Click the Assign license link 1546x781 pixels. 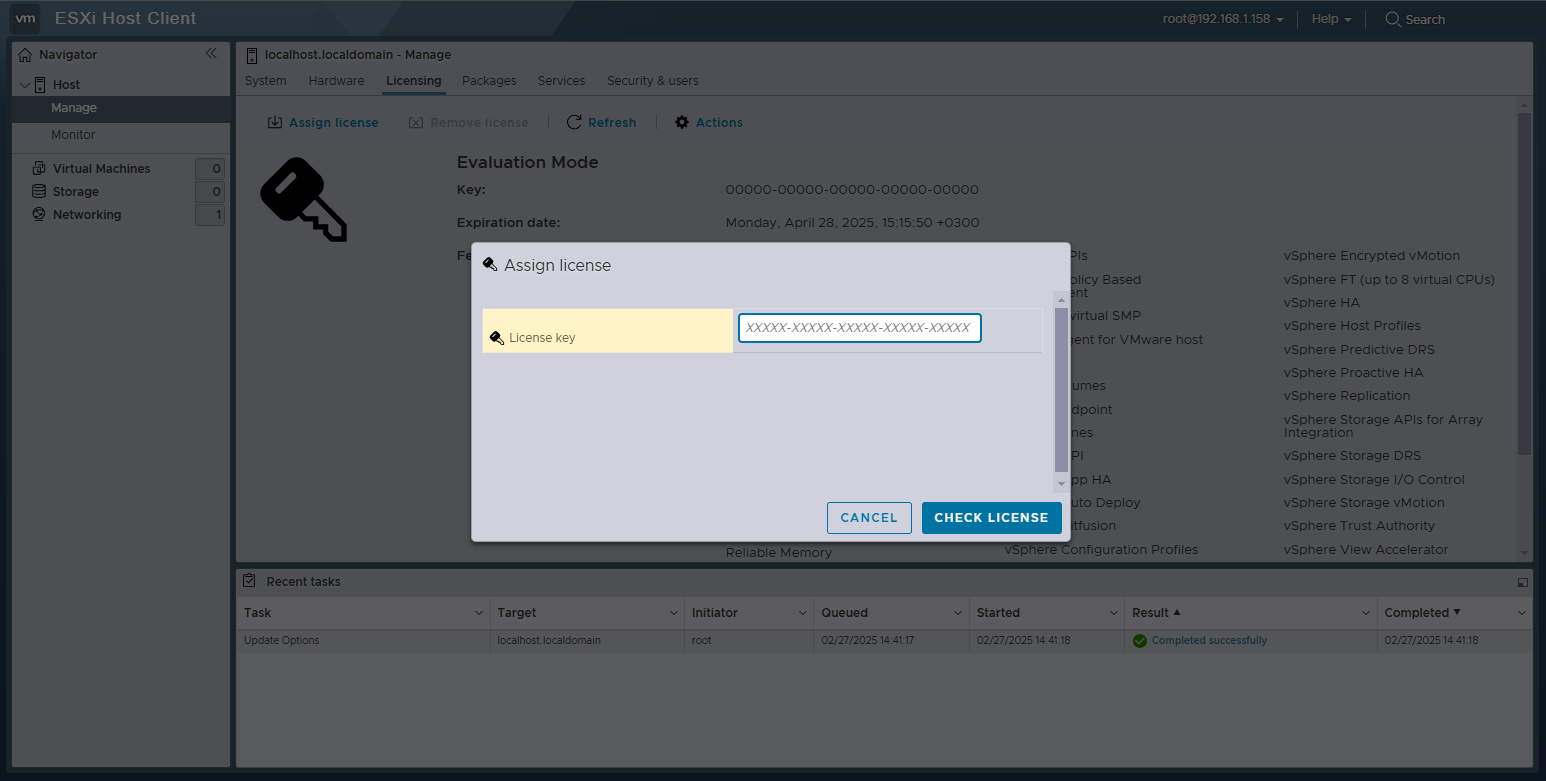tap(334, 123)
